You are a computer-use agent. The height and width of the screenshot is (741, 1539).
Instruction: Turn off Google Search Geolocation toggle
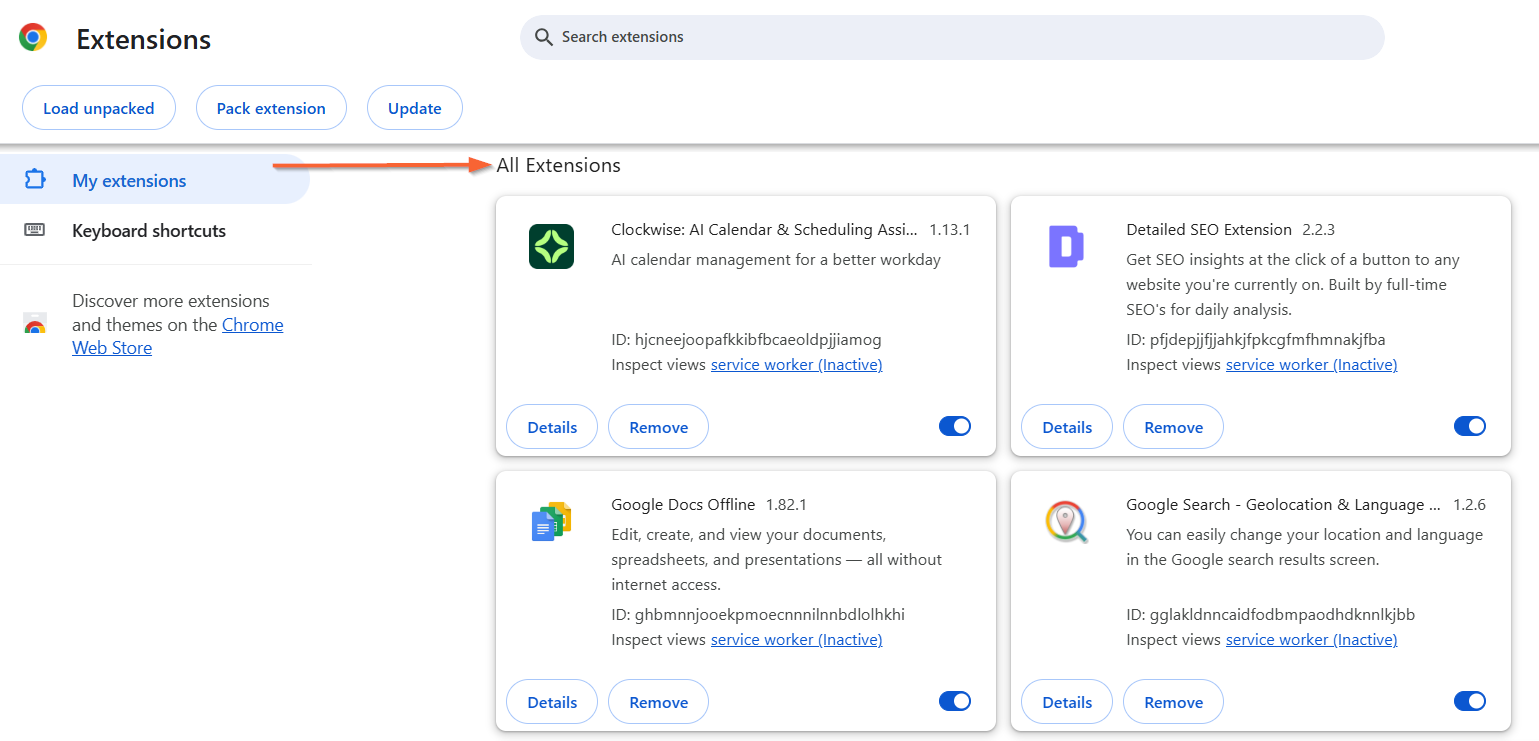[x=1470, y=702]
